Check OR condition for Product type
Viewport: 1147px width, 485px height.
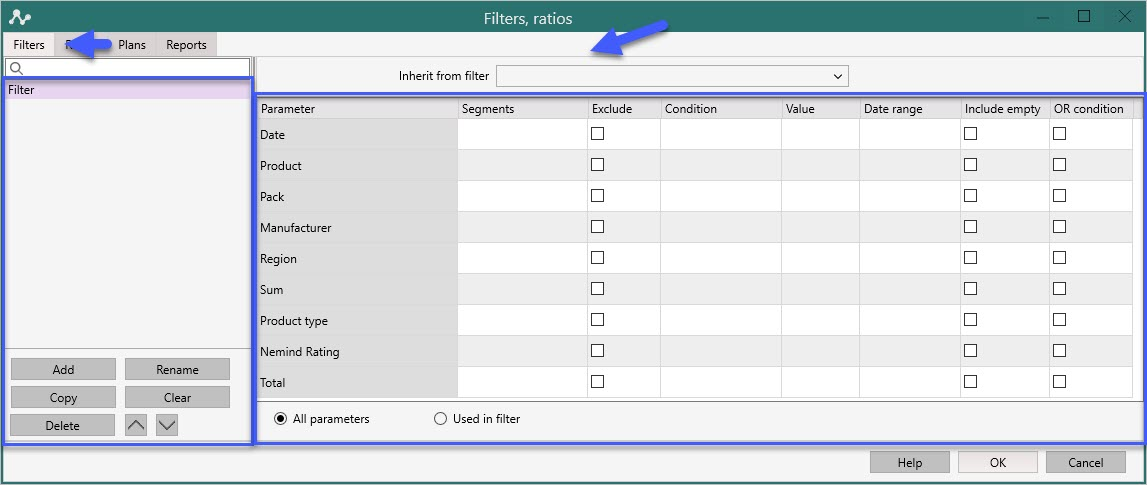click(1059, 320)
